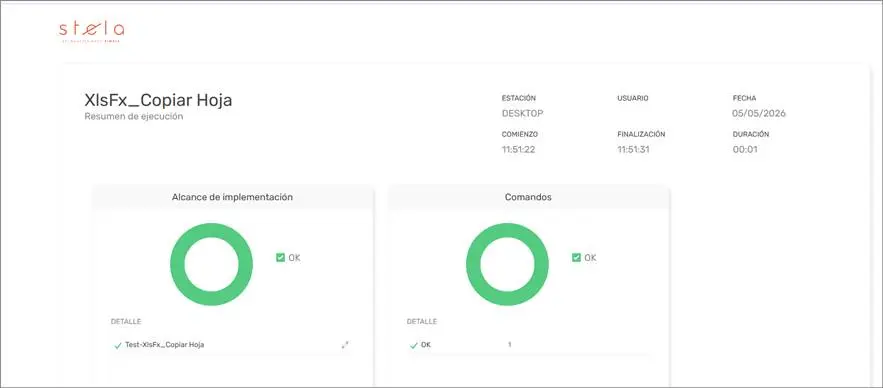This screenshot has width=883, height=388.
Task: Click the Alcance de implementación donut chart
Action: (211, 264)
